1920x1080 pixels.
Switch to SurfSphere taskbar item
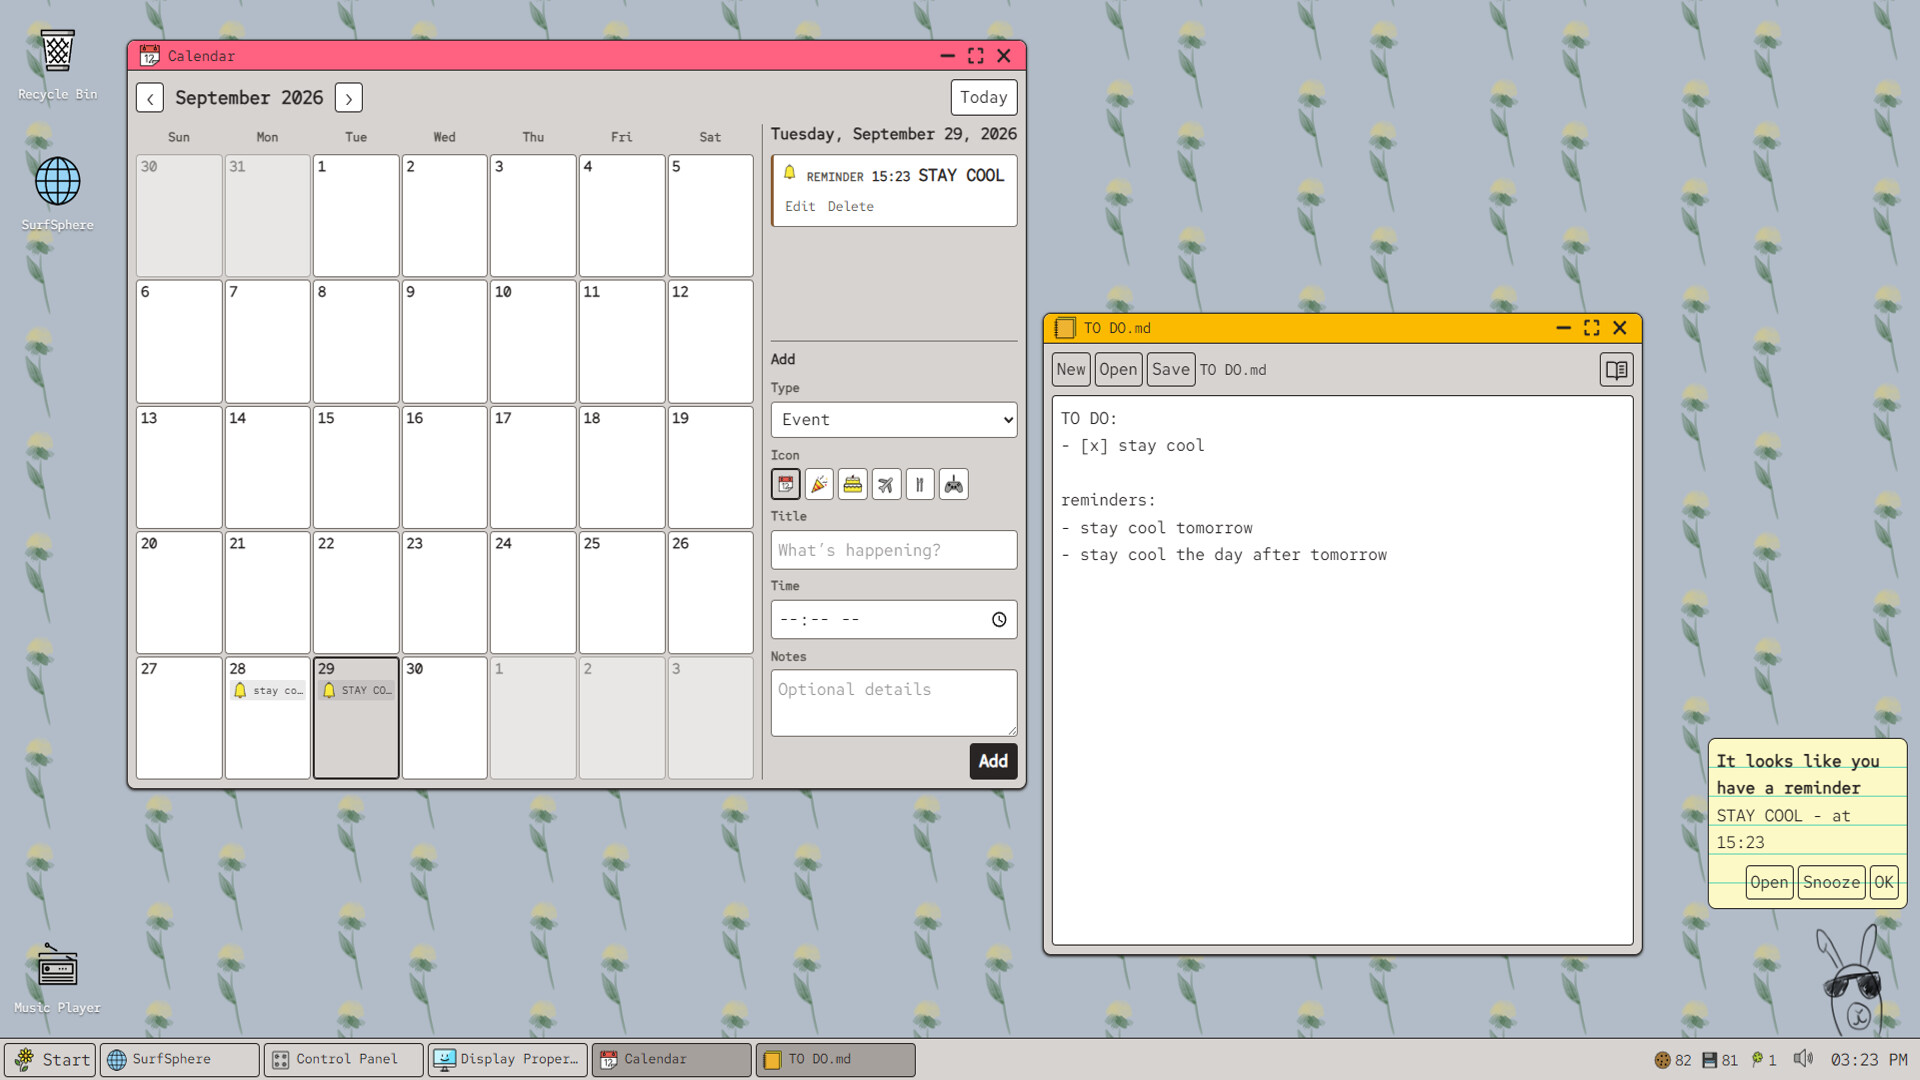coord(179,1060)
